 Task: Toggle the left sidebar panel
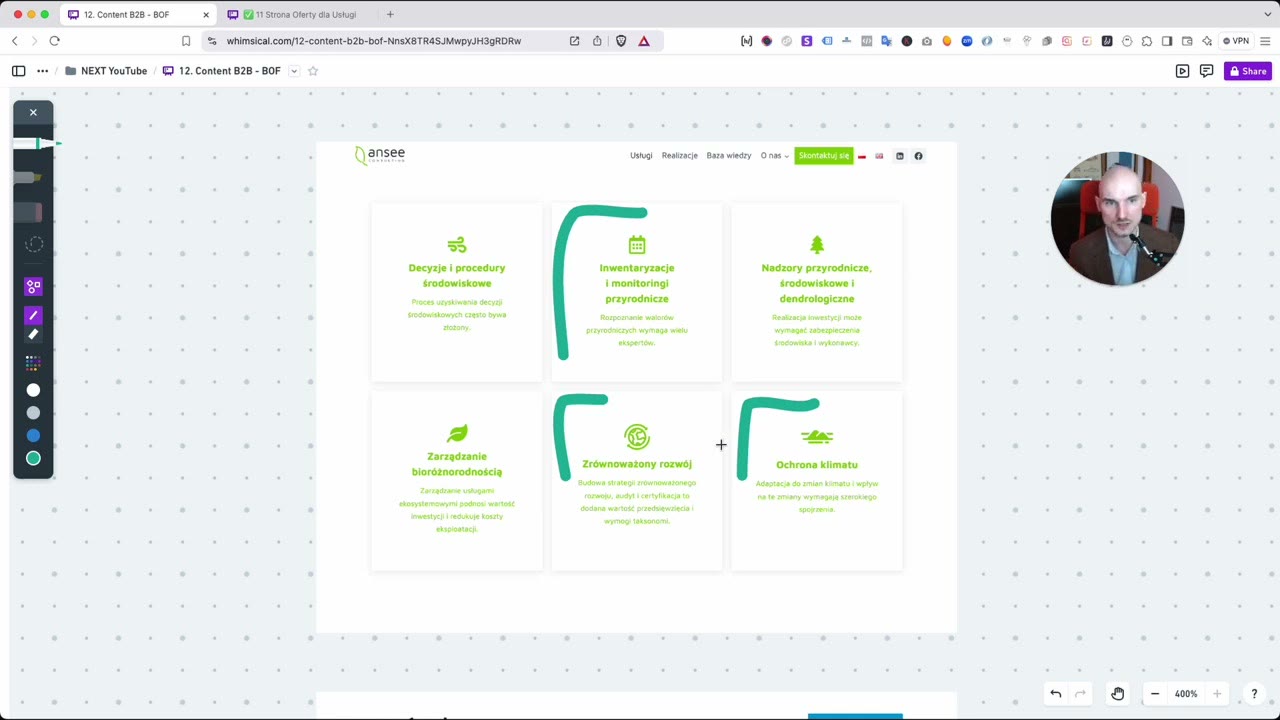18,71
